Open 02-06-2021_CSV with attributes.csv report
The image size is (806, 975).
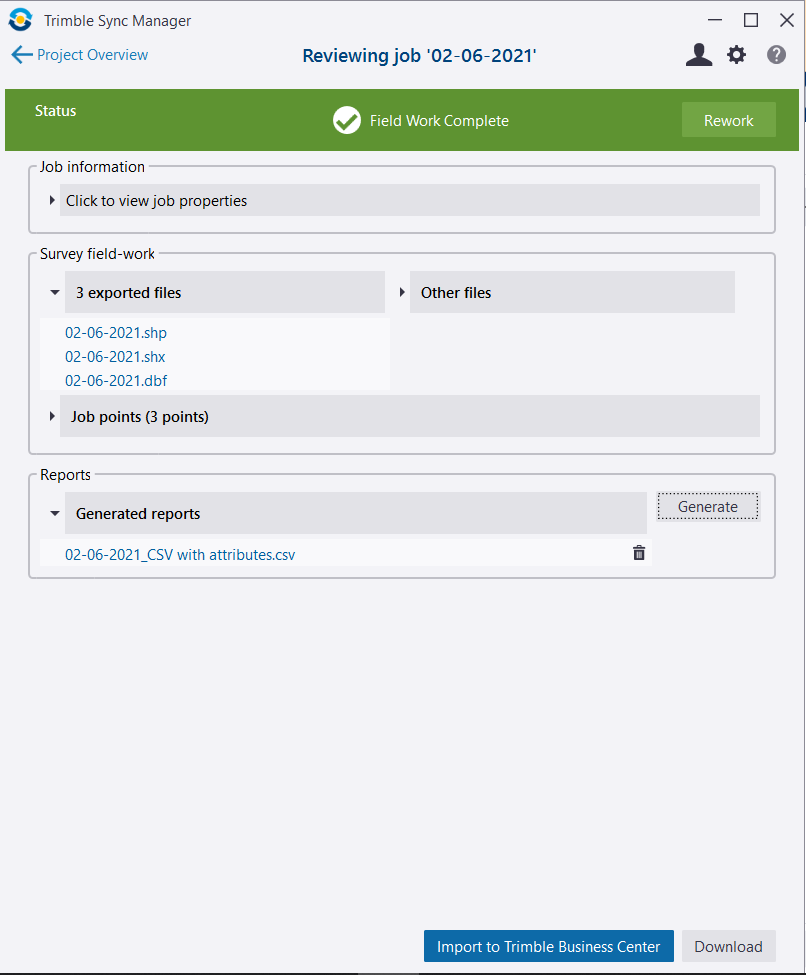180,555
